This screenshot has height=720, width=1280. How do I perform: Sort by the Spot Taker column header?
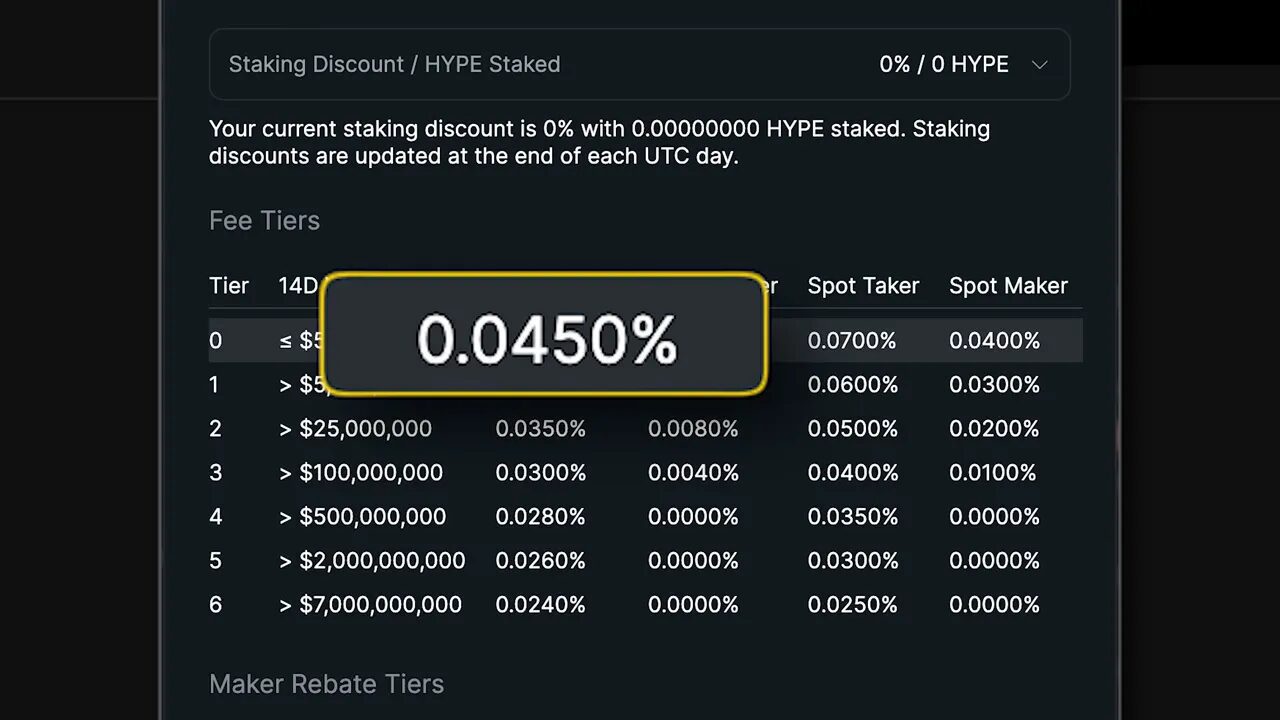[x=863, y=286]
